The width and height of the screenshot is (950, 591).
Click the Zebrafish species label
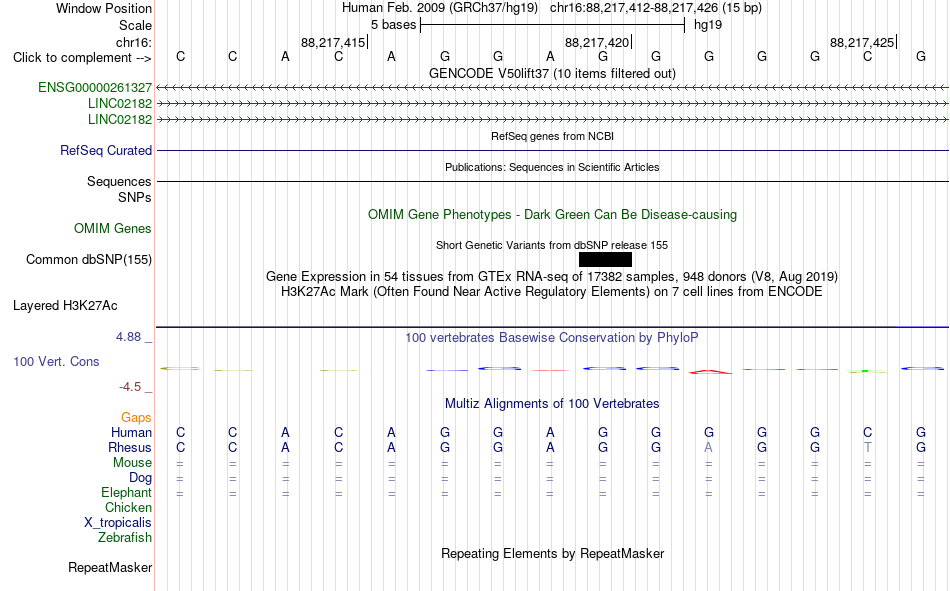pos(125,538)
